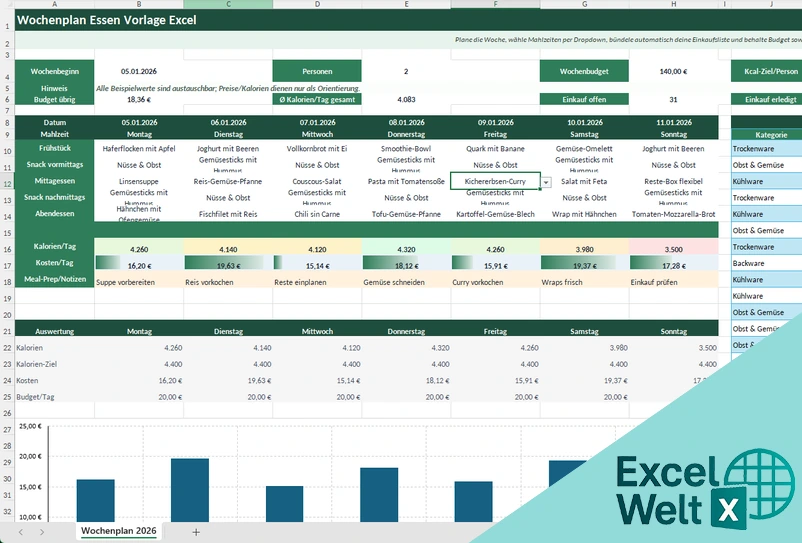
Task: Click the Abendessen row label
Action: pyautogui.click(x=55, y=213)
